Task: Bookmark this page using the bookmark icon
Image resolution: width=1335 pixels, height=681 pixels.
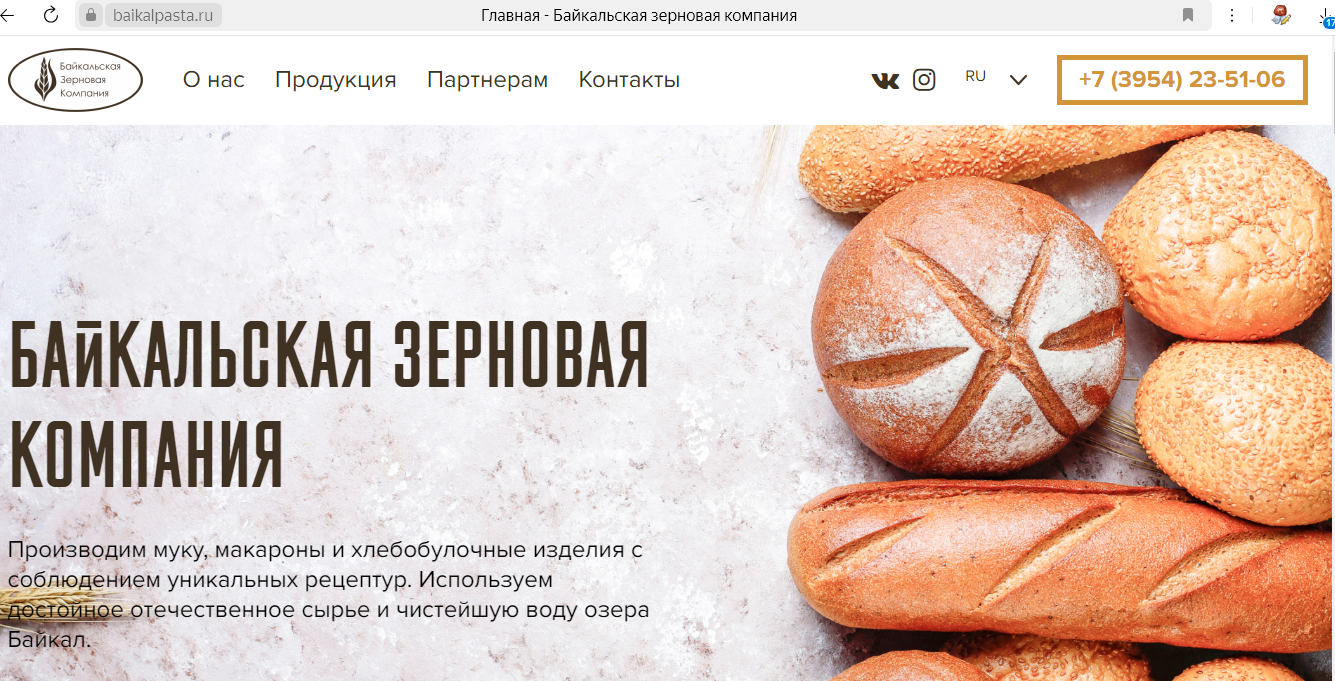Action: 1188,15
